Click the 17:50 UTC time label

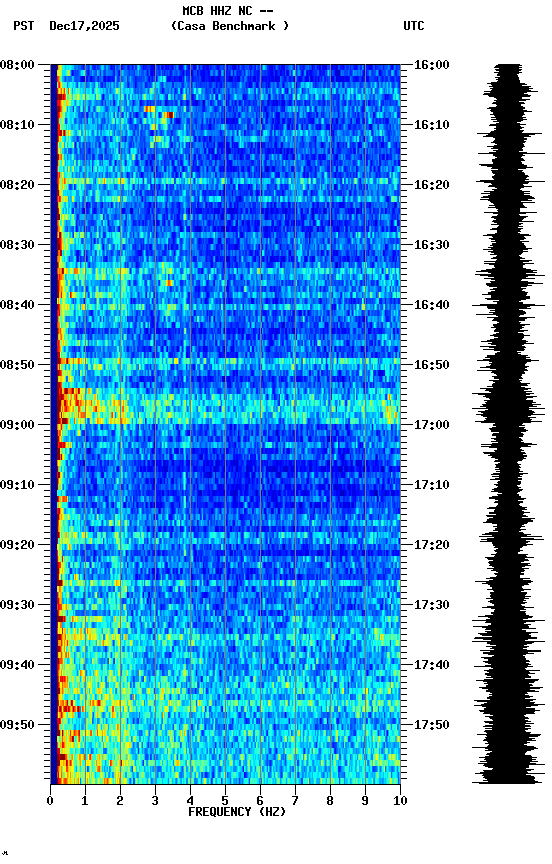click(x=432, y=725)
